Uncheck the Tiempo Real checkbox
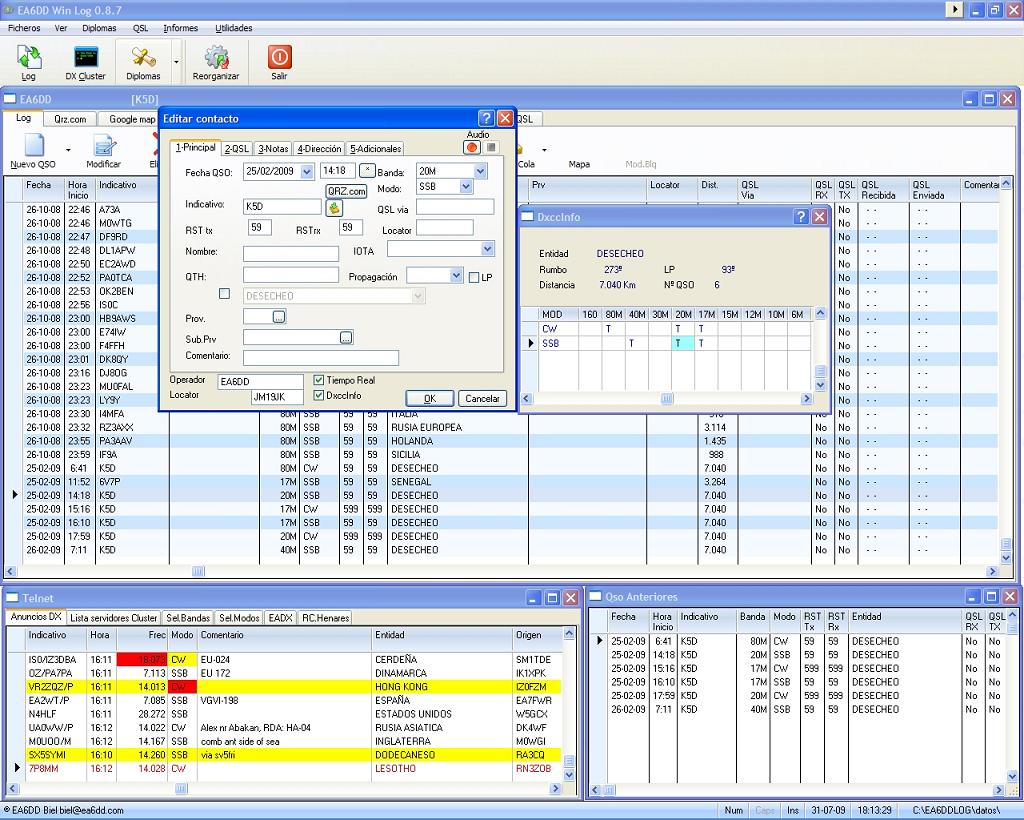Viewport: 1024px width, 820px height. click(319, 380)
